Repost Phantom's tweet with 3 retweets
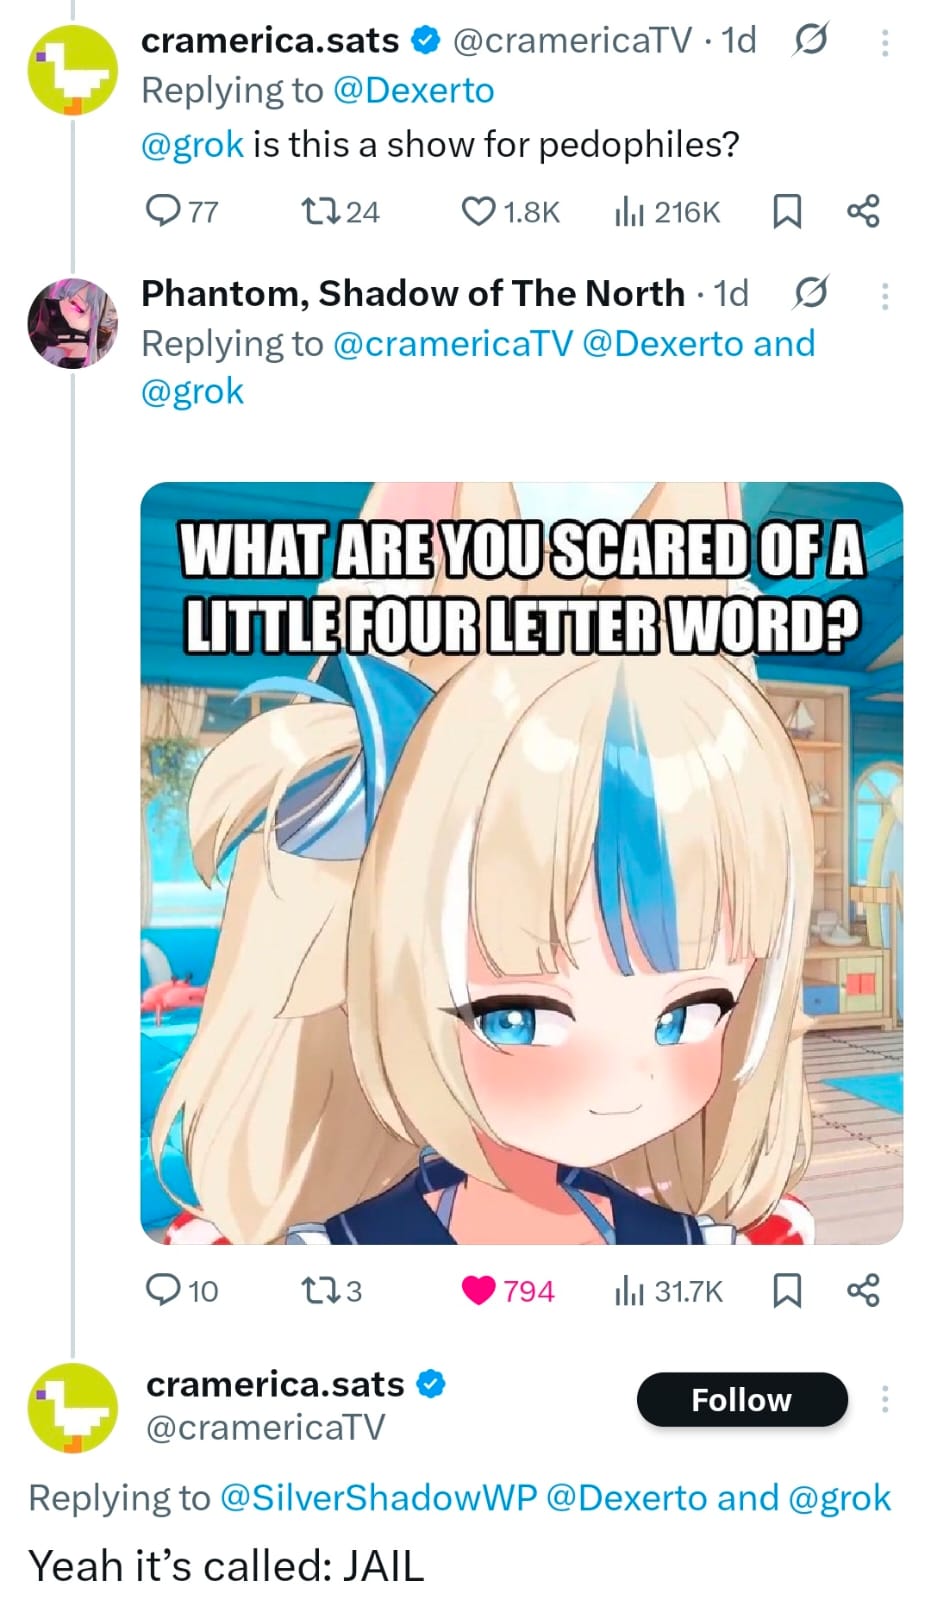Image resolution: width=931 pixels, height=1600 pixels. (331, 1291)
